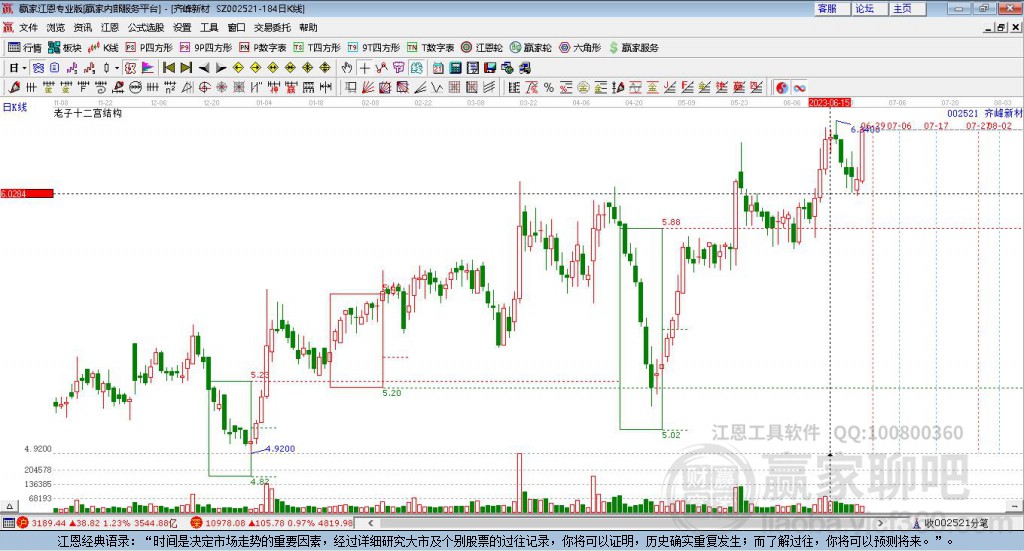
Task: Open the 窗口 menu
Action: (236, 27)
